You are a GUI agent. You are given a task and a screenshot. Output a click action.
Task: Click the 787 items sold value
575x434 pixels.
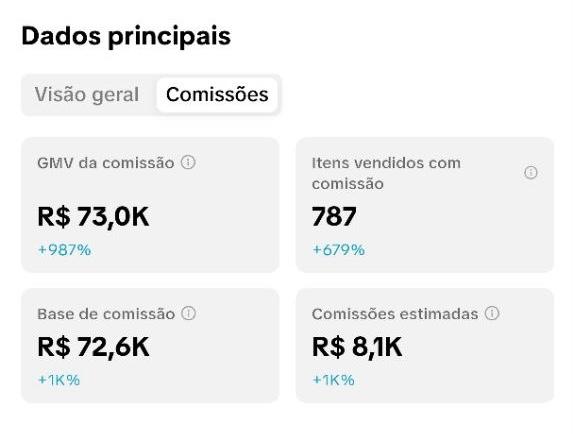point(334,216)
